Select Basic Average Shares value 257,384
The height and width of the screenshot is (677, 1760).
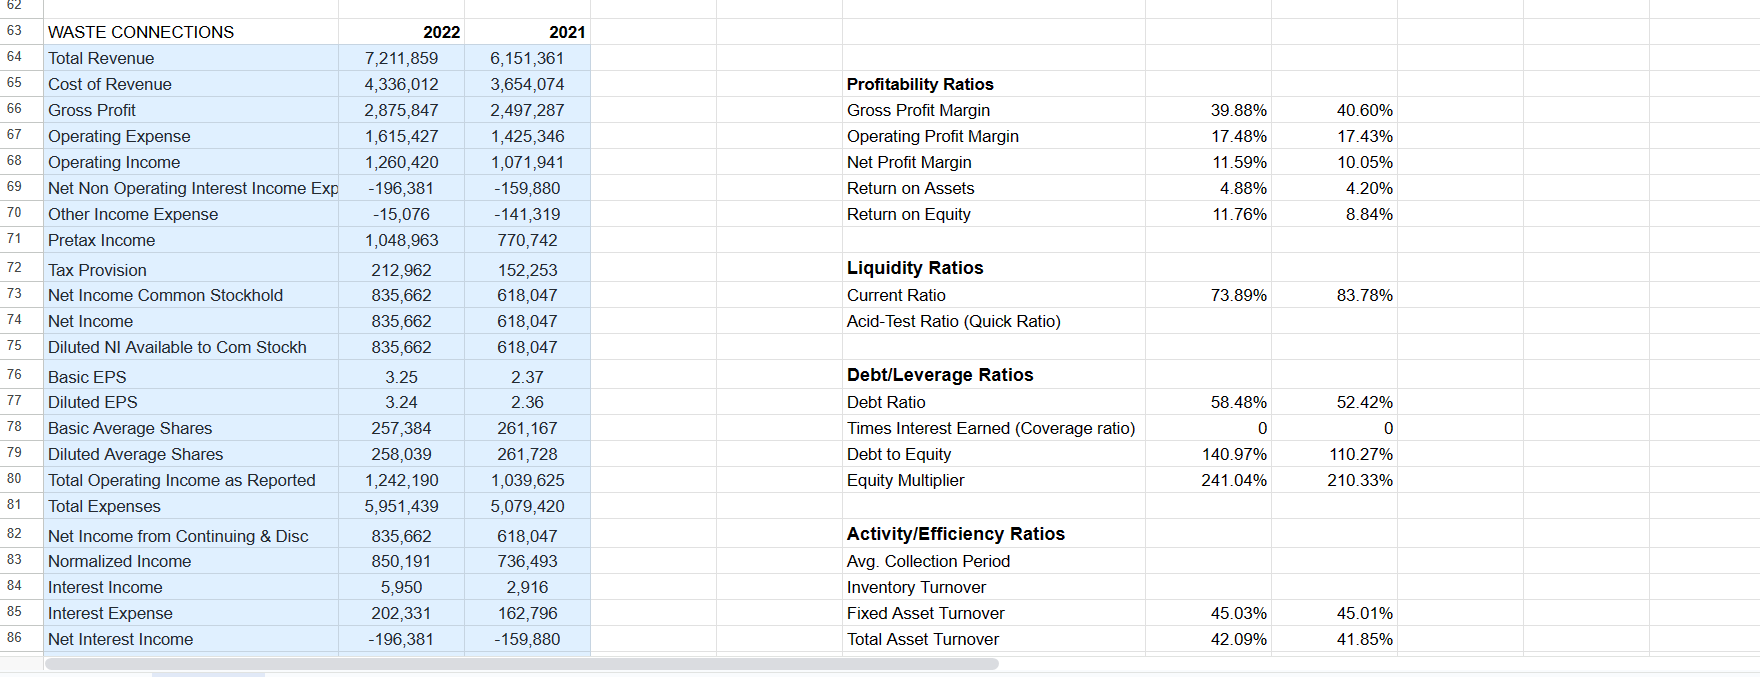(x=401, y=428)
